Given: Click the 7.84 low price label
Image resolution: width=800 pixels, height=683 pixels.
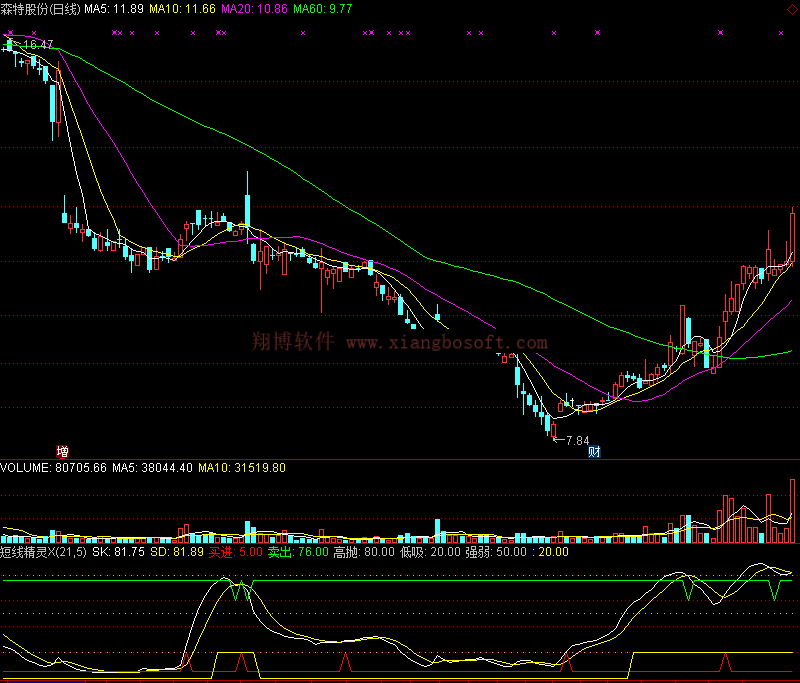Looking at the screenshot, I should (578, 440).
